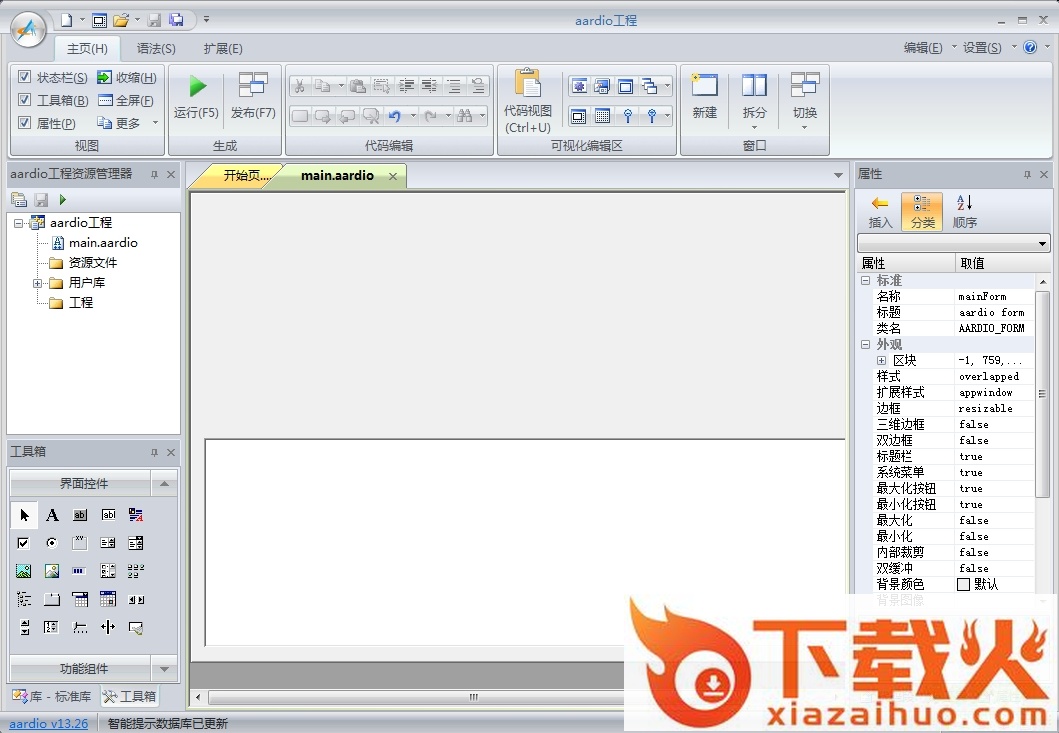Edit the 标题 value aardio form
The width and height of the screenshot is (1059, 733).
[991, 312]
